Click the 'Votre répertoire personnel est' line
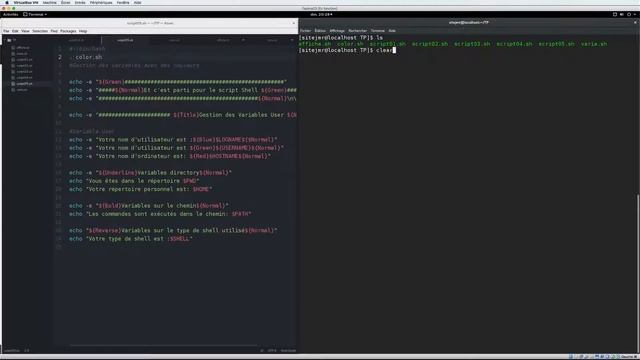Screen dimensions: 640x360 pos(140,189)
